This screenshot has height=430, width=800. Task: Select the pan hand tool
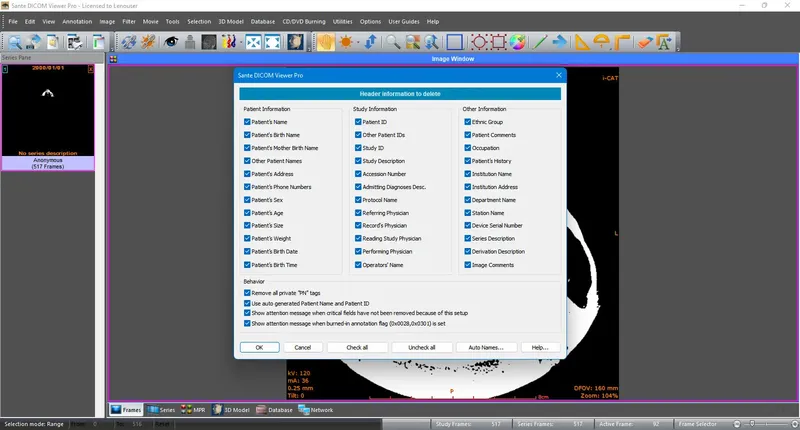(x=326, y=42)
